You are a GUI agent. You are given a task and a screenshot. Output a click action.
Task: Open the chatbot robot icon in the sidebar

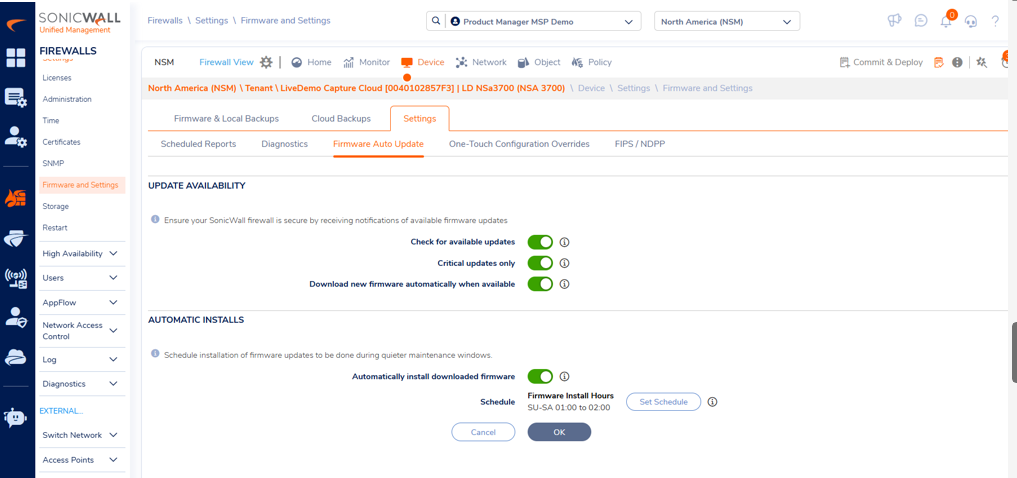point(16,418)
